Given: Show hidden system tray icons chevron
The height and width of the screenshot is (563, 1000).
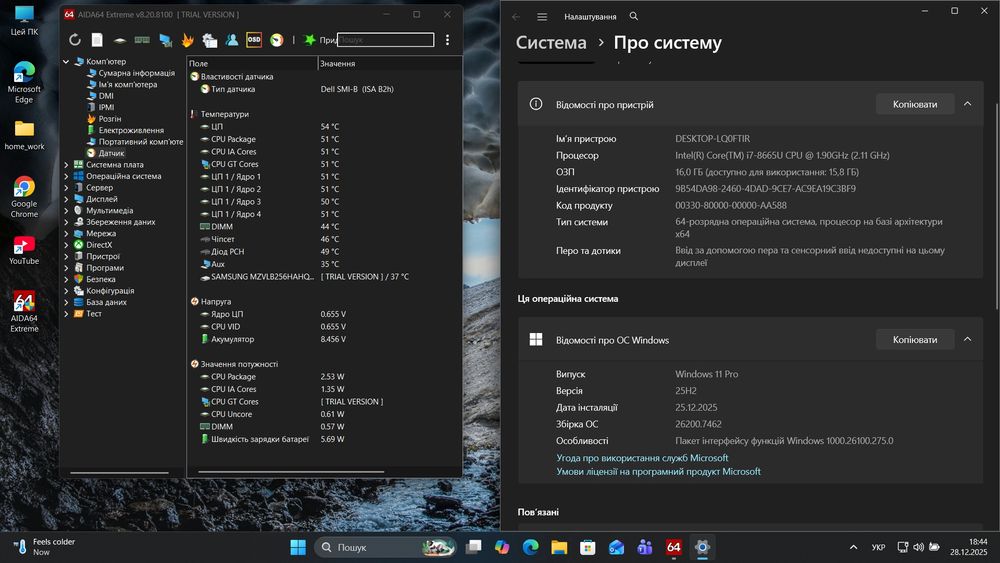Looking at the screenshot, I should pos(853,547).
